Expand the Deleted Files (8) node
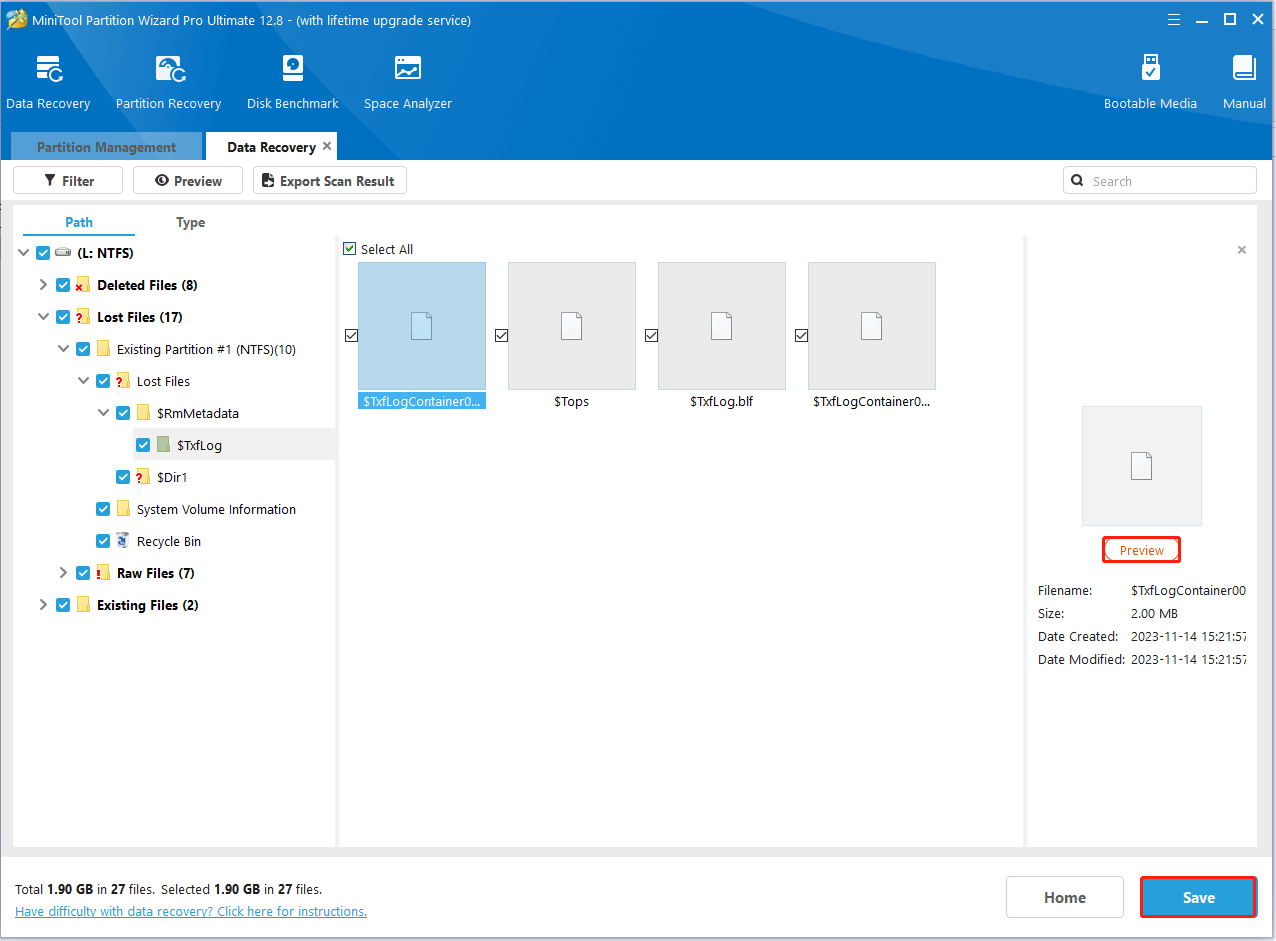Image resolution: width=1276 pixels, height=941 pixels. click(x=43, y=285)
